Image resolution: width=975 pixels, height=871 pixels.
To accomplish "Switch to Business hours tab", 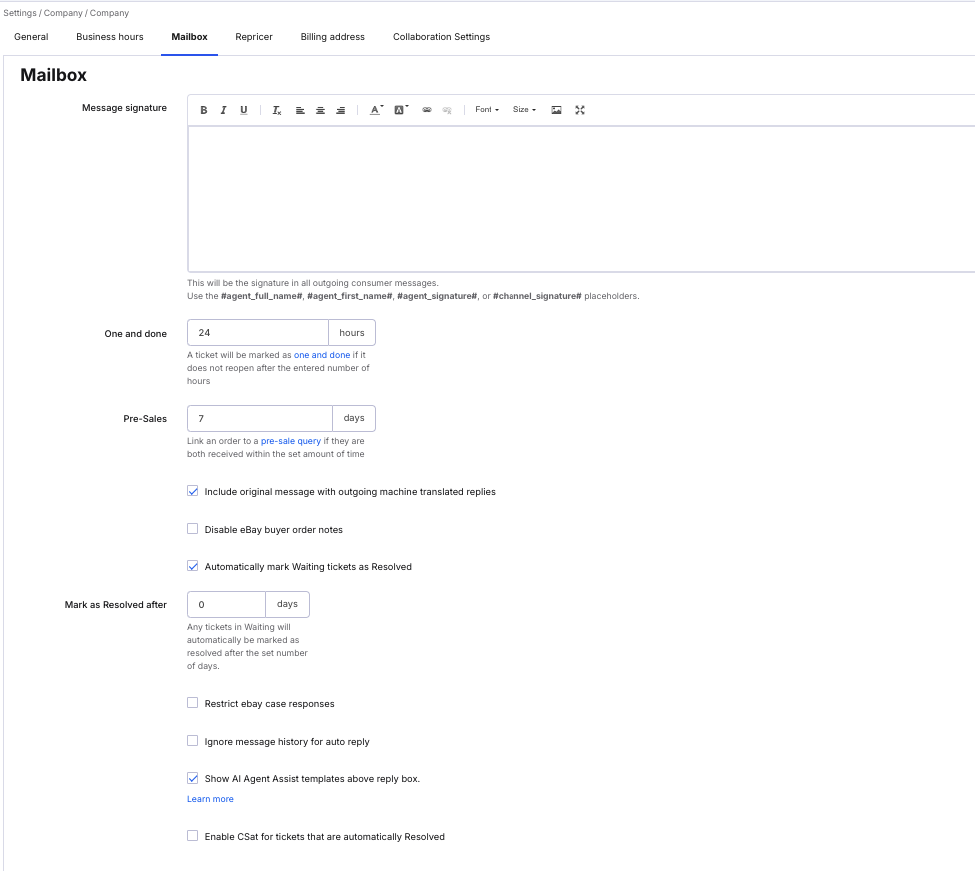I will pyautogui.click(x=109, y=37).
